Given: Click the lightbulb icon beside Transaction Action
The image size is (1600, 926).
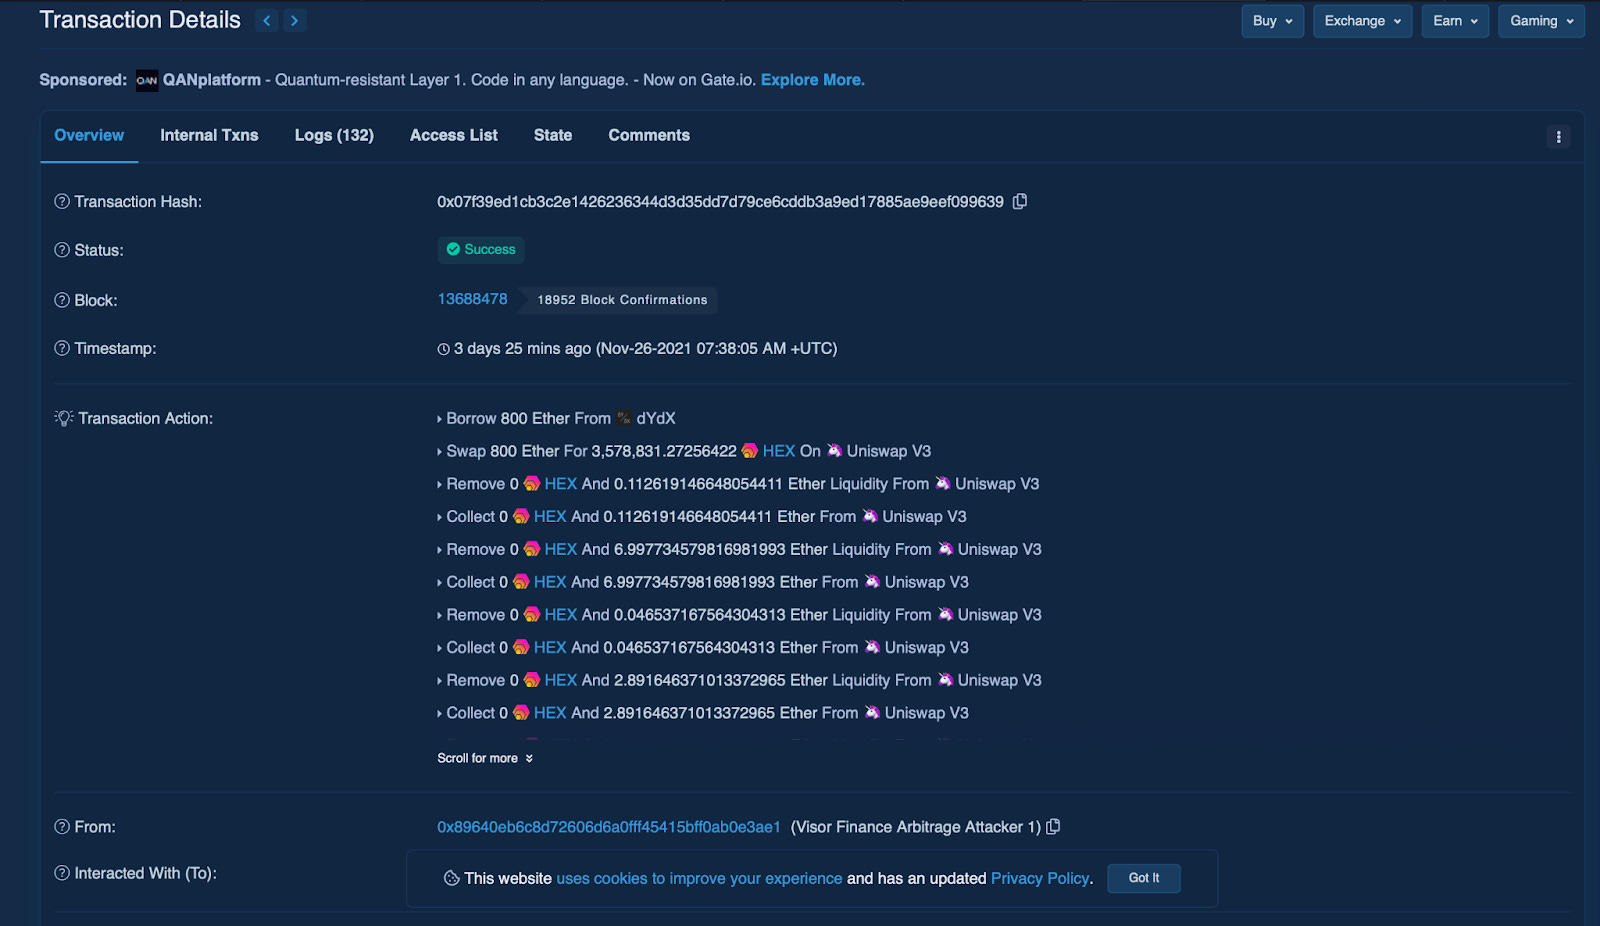Looking at the screenshot, I should click(x=64, y=418).
